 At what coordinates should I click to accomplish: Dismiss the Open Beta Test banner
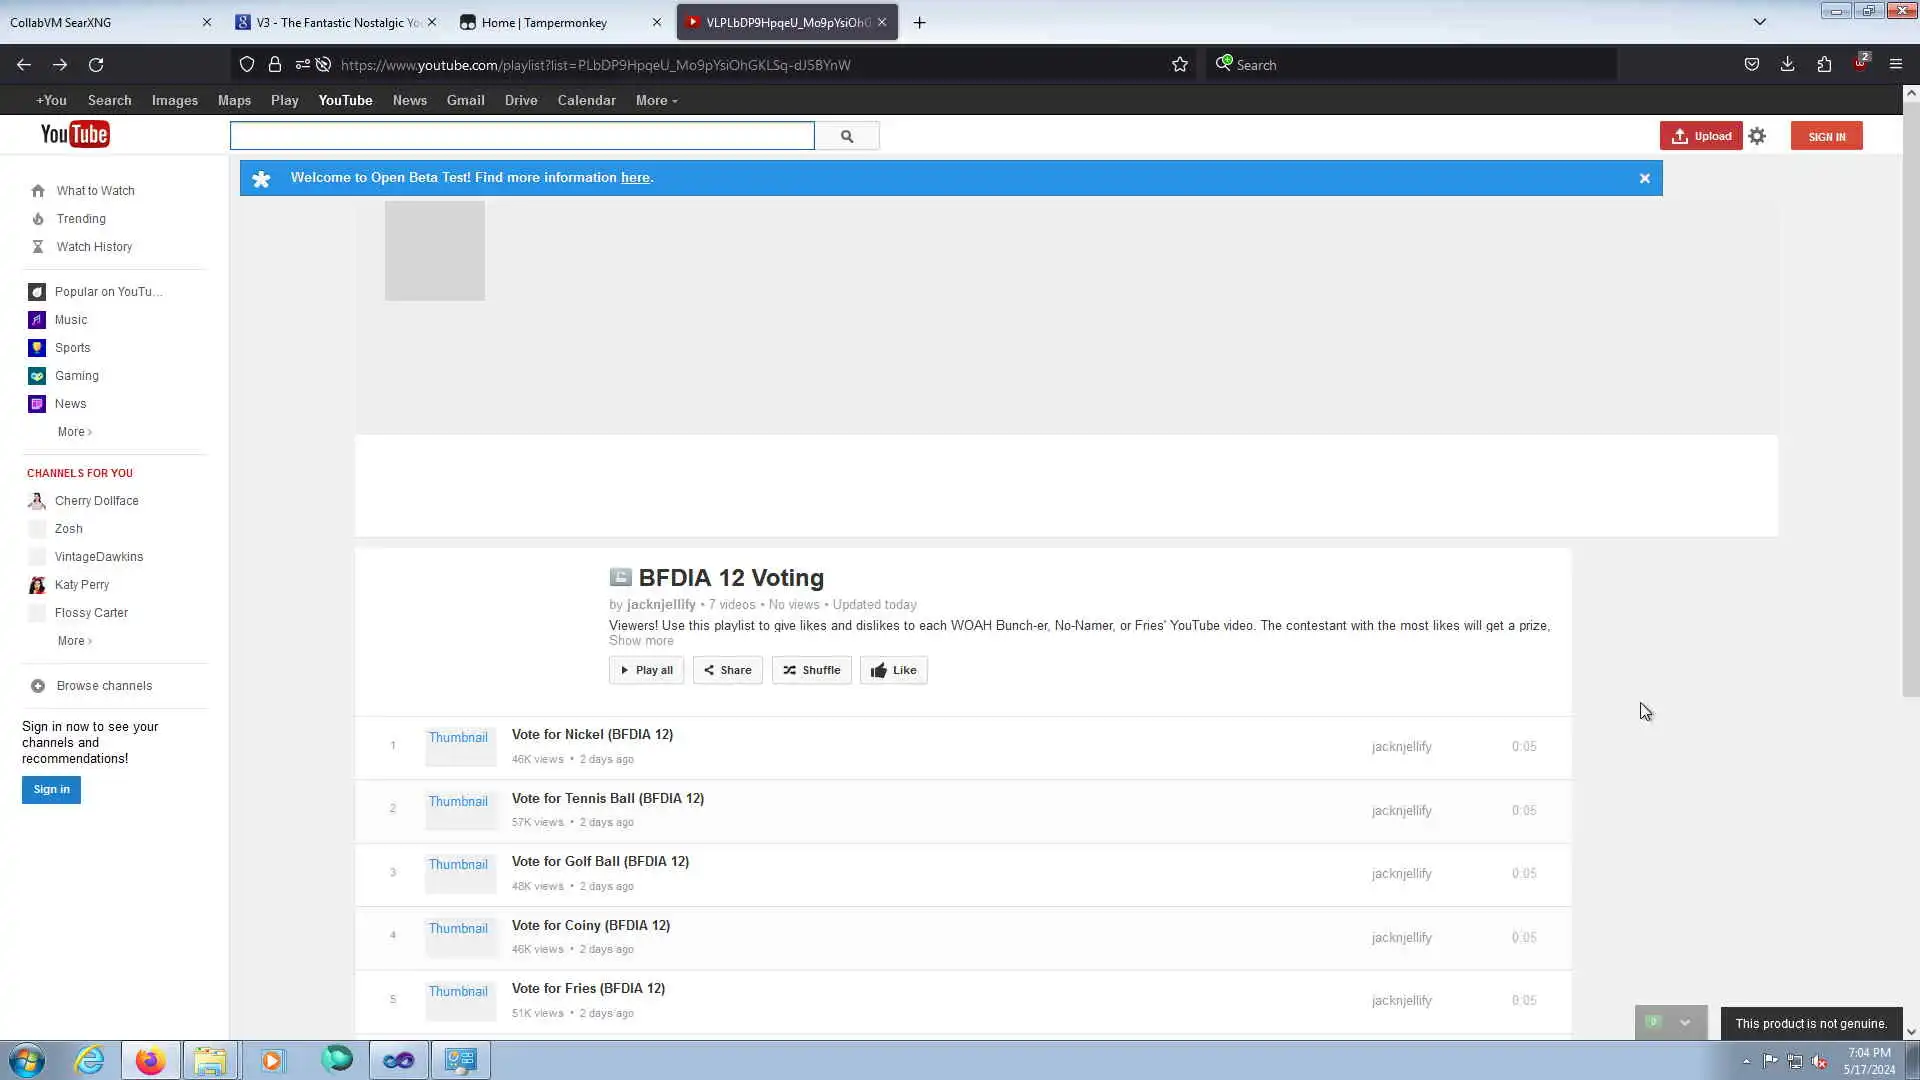coord(1644,178)
